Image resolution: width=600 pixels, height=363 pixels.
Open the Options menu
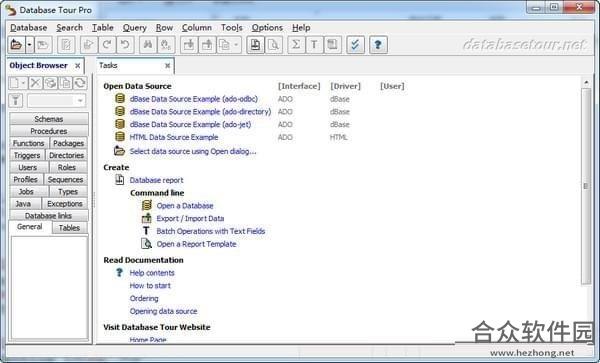point(267,28)
